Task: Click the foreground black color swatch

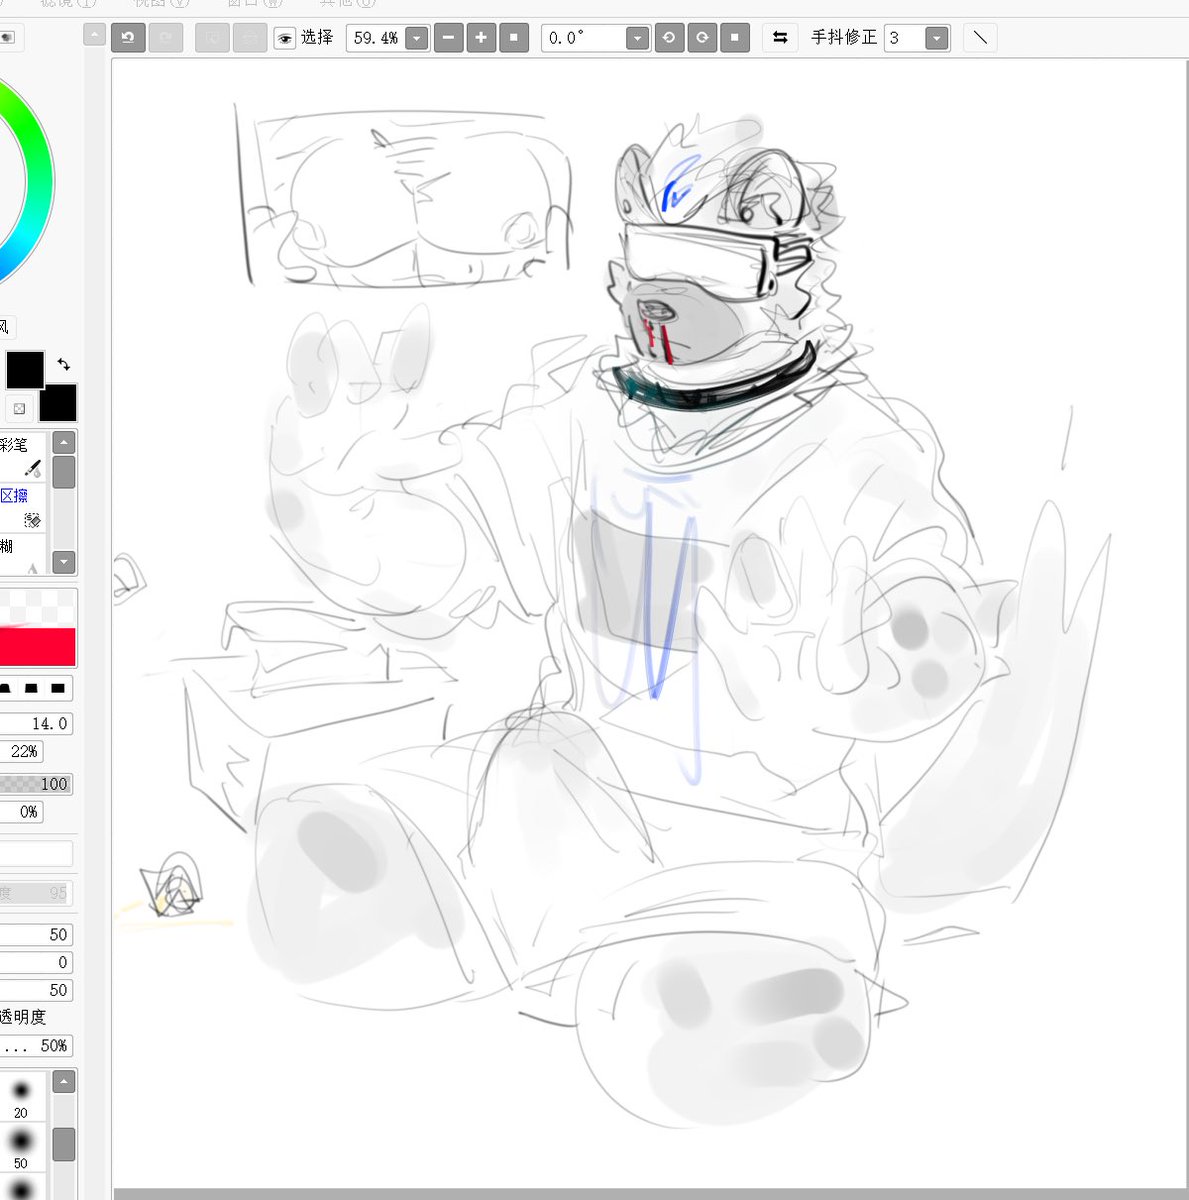Action: click(x=25, y=370)
